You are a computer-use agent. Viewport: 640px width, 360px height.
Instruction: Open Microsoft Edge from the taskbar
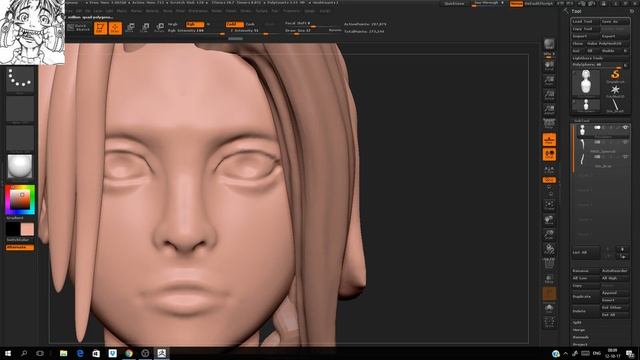pos(80,353)
